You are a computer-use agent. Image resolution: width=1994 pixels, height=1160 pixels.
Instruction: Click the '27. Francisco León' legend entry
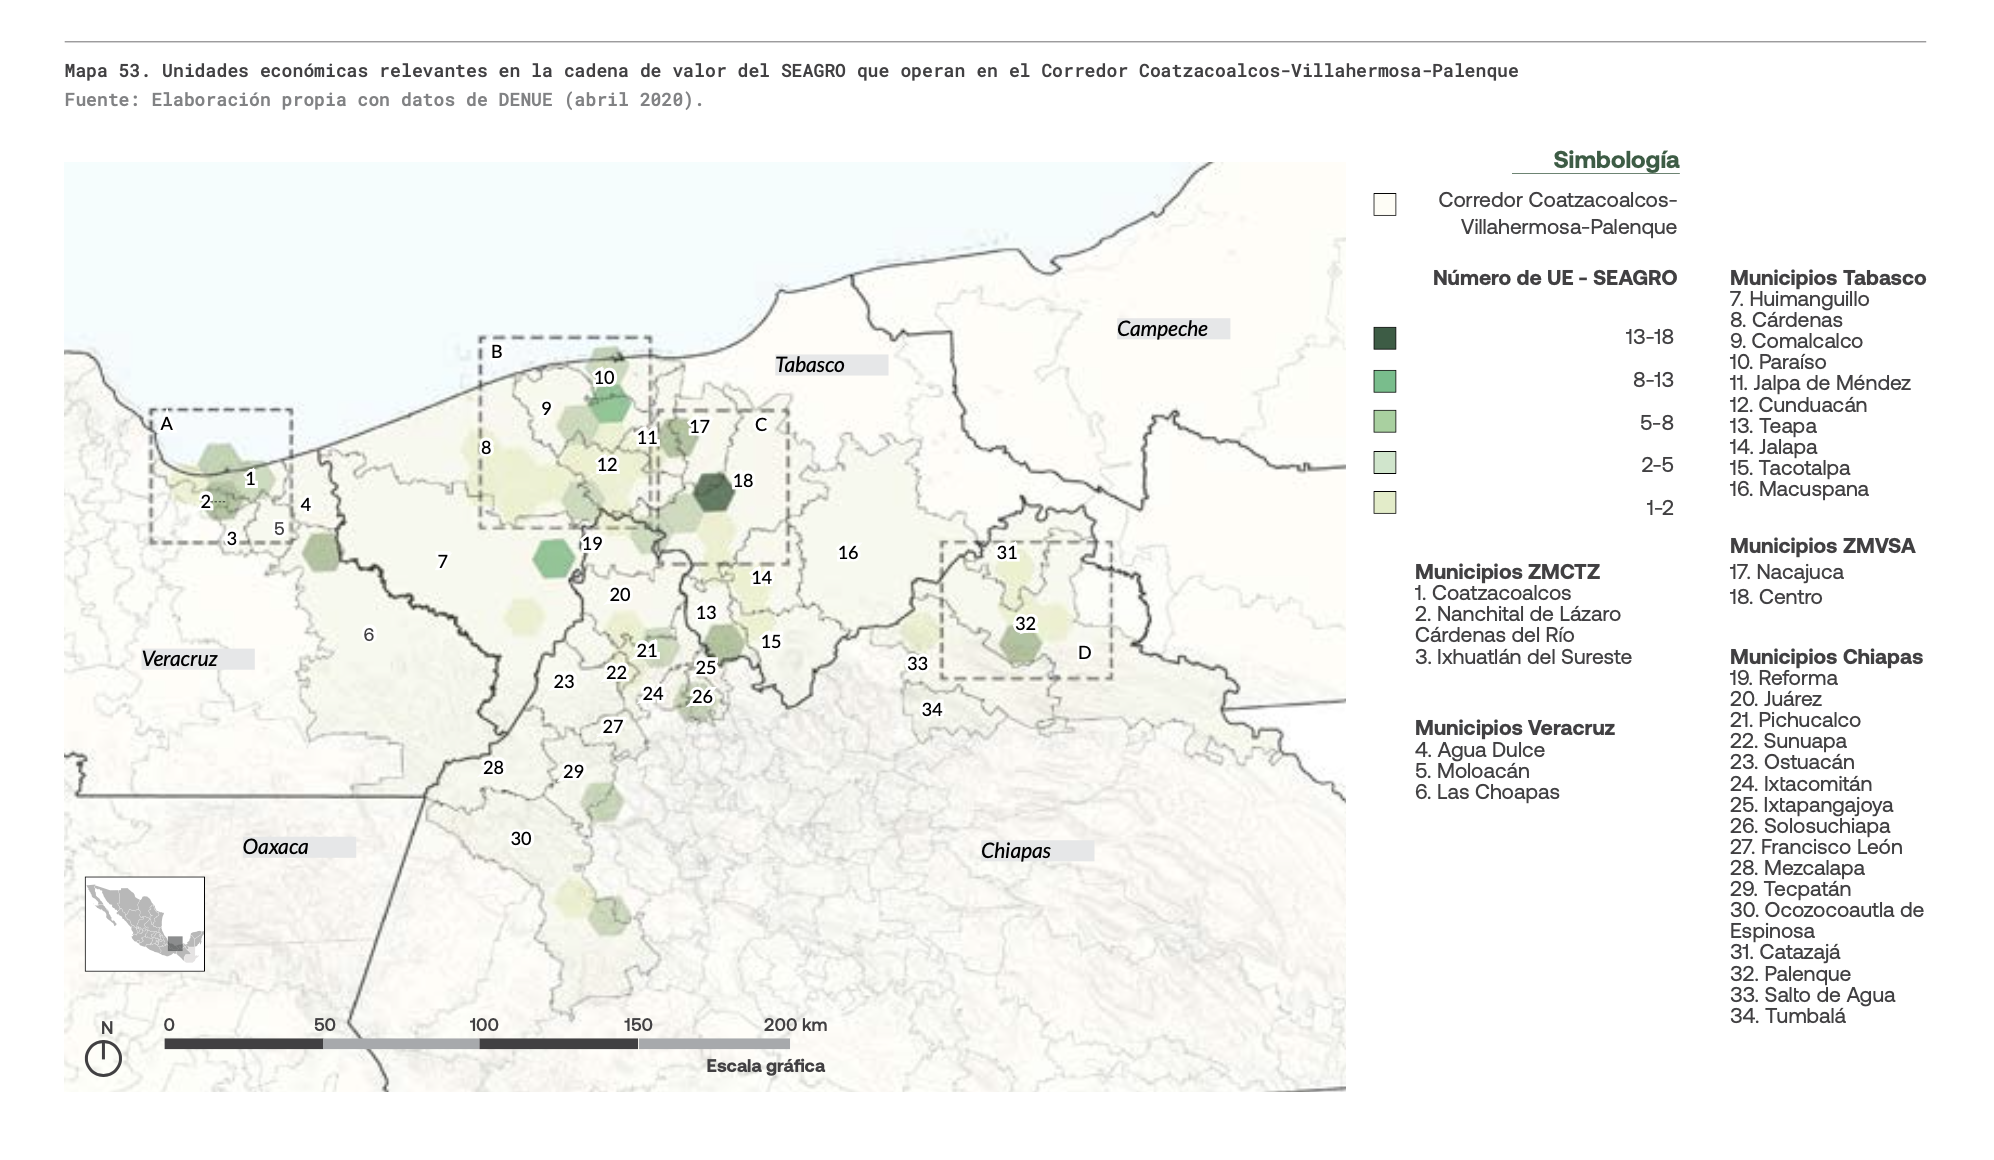pos(1816,847)
